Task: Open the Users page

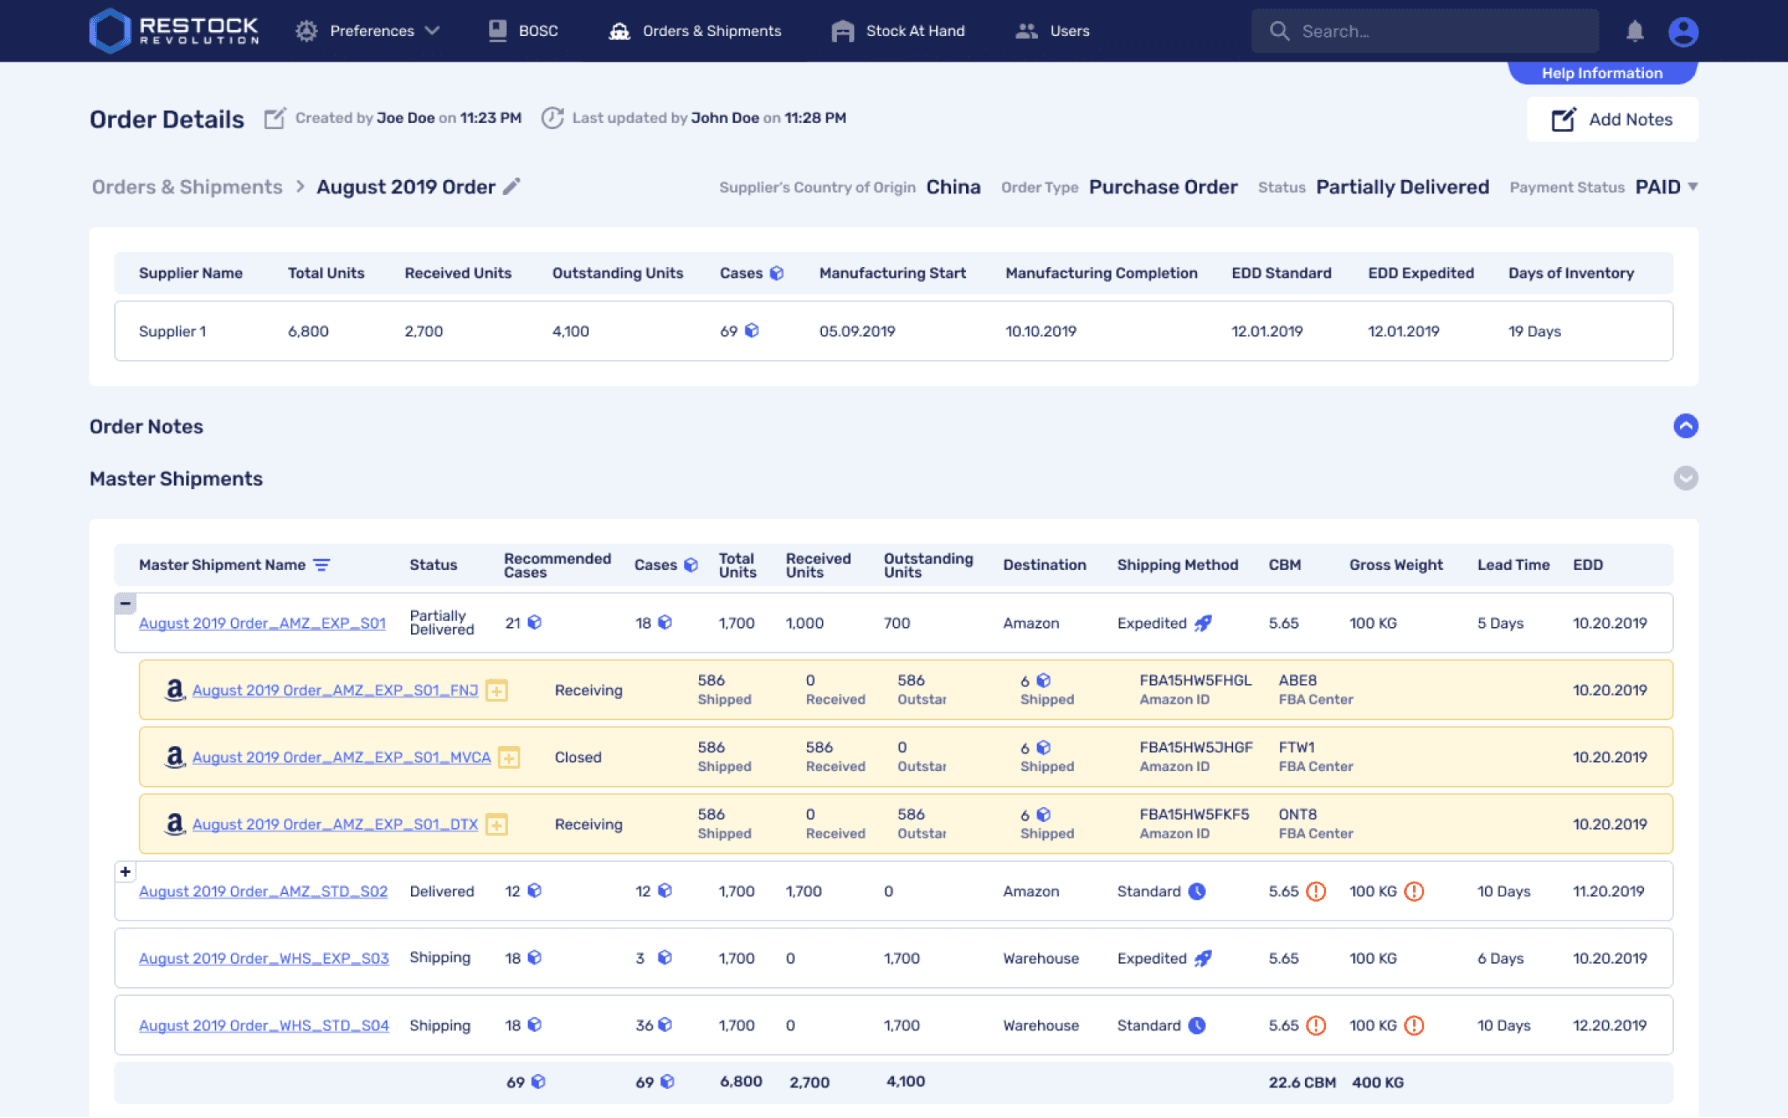Action: coord(1052,31)
